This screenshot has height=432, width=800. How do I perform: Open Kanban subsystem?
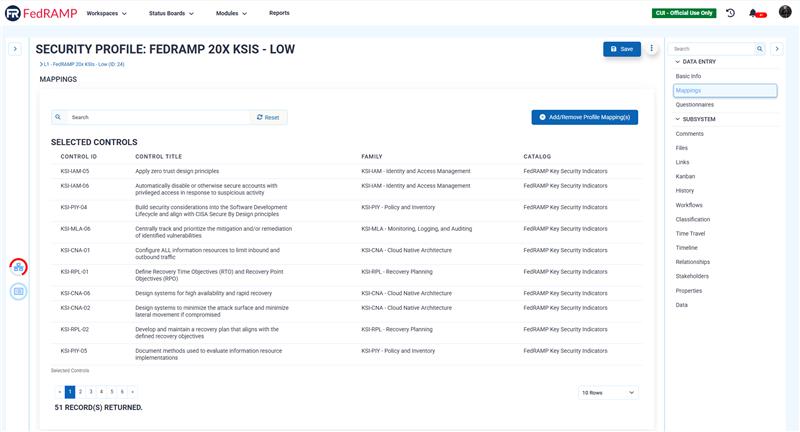(685, 176)
